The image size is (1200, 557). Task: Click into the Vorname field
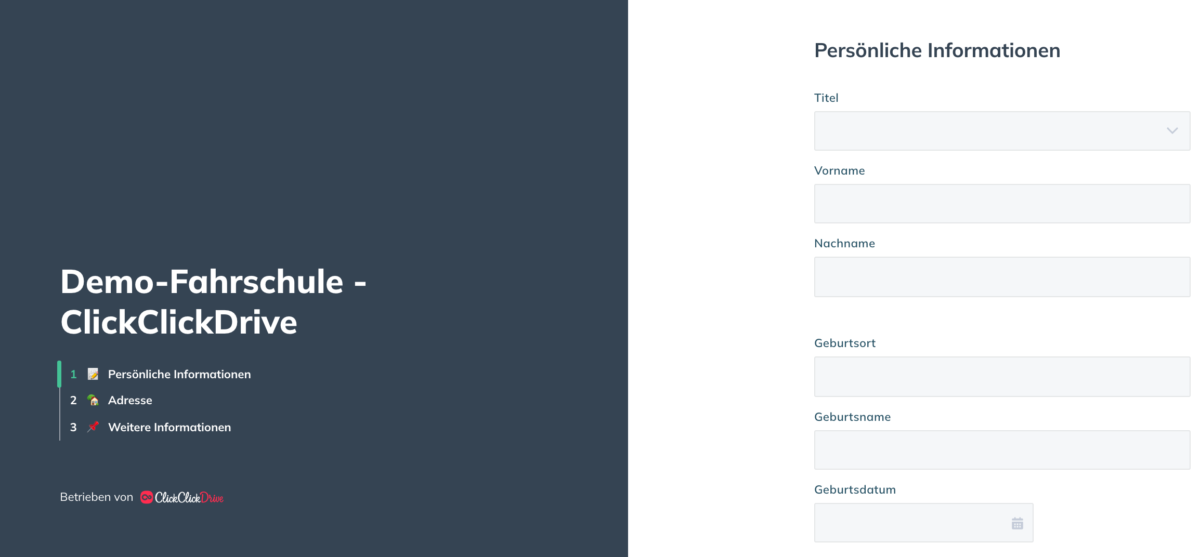1002,203
